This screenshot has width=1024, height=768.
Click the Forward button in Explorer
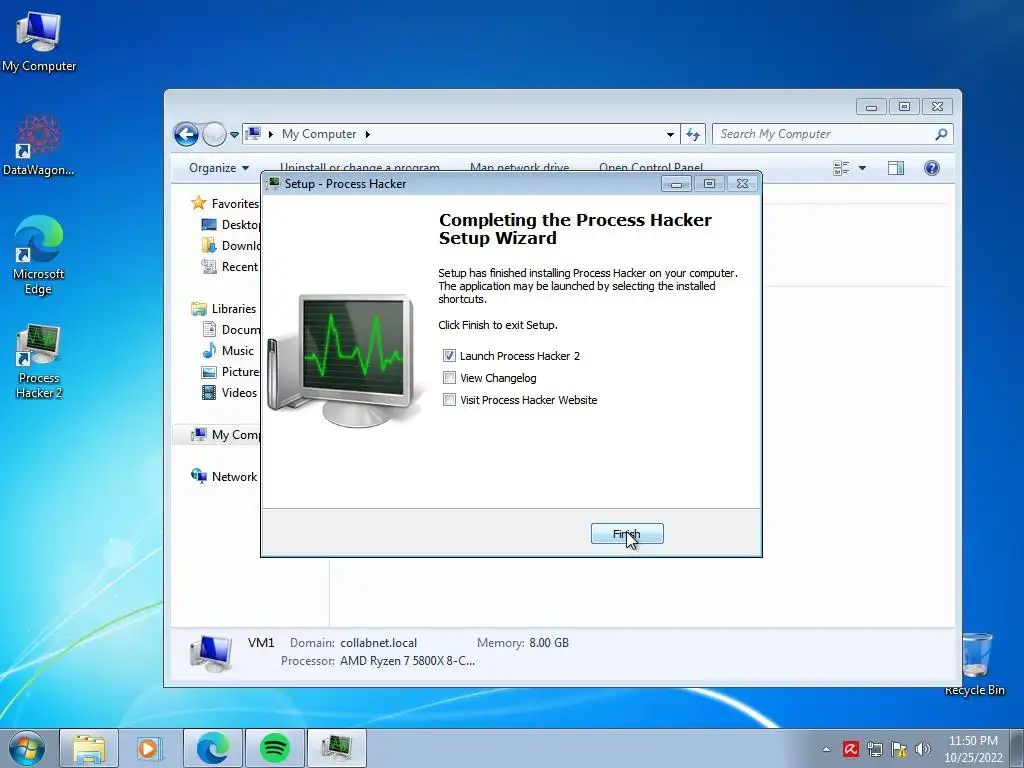click(x=214, y=135)
